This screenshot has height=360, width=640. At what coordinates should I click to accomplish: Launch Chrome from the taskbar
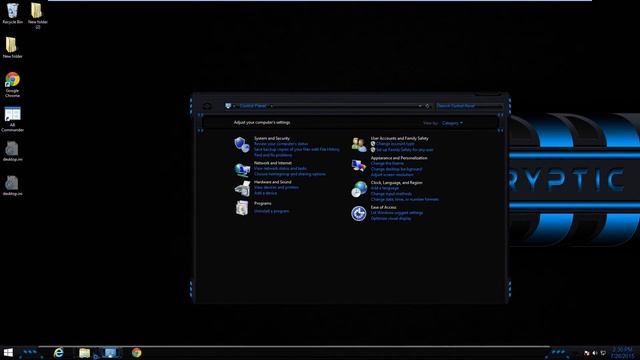point(136,353)
